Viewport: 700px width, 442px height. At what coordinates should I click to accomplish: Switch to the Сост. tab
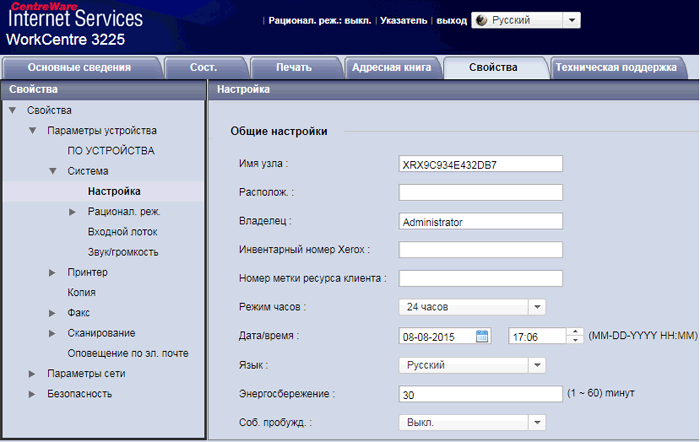coord(204,67)
